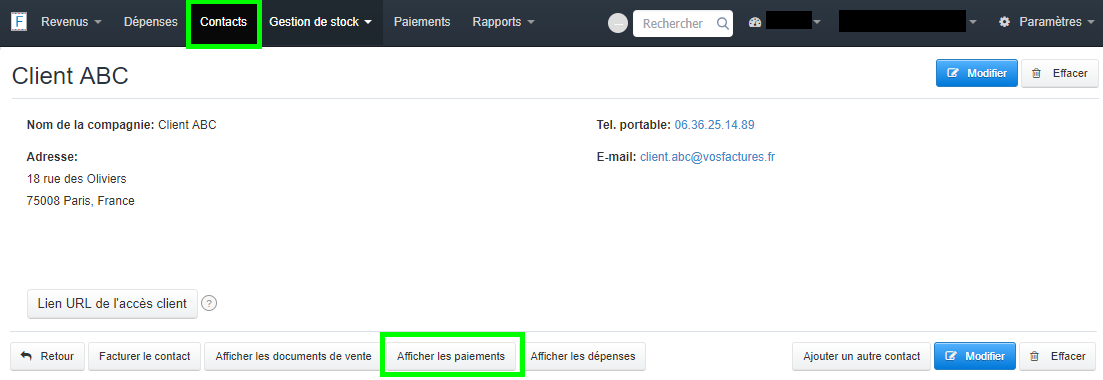Click the F logo icon
This screenshot has height=380, width=1103.
click(x=18, y=22)
